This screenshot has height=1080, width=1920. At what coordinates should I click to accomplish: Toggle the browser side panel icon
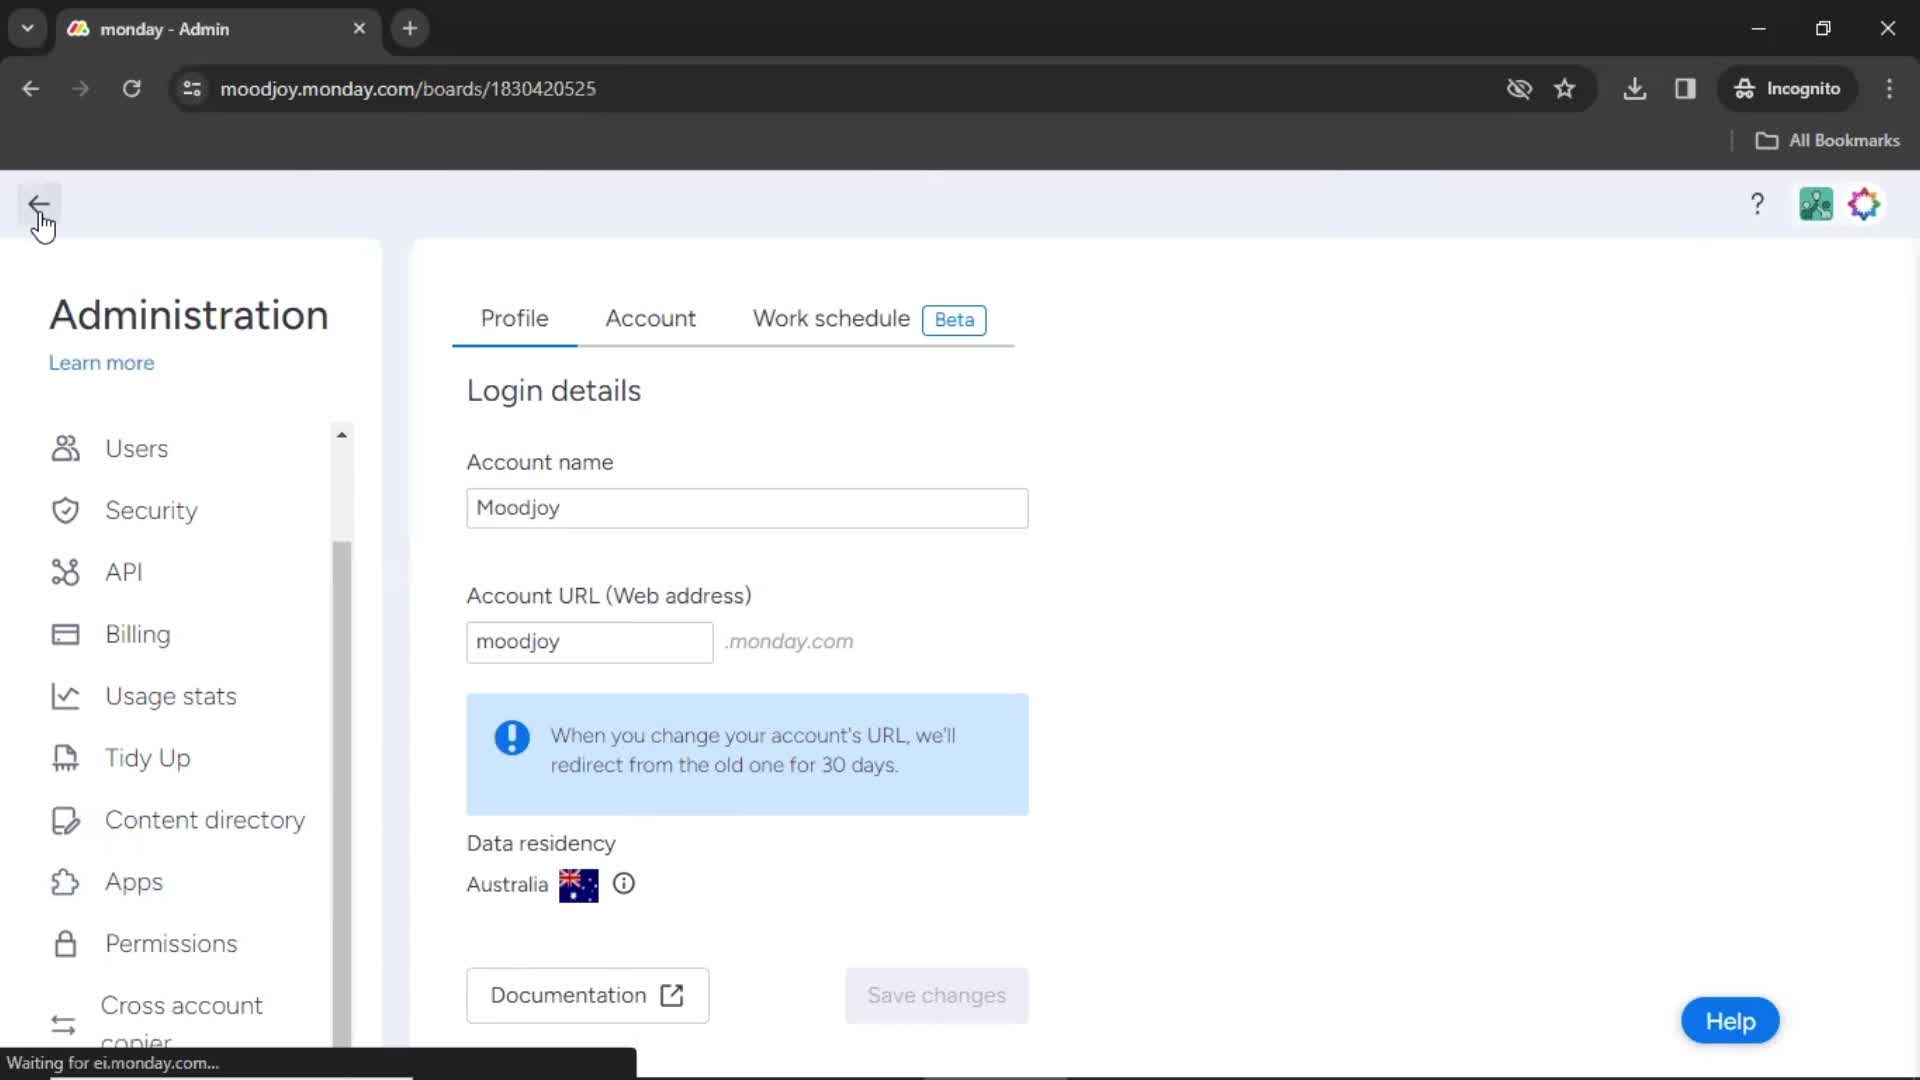(x=1685, y=89)
